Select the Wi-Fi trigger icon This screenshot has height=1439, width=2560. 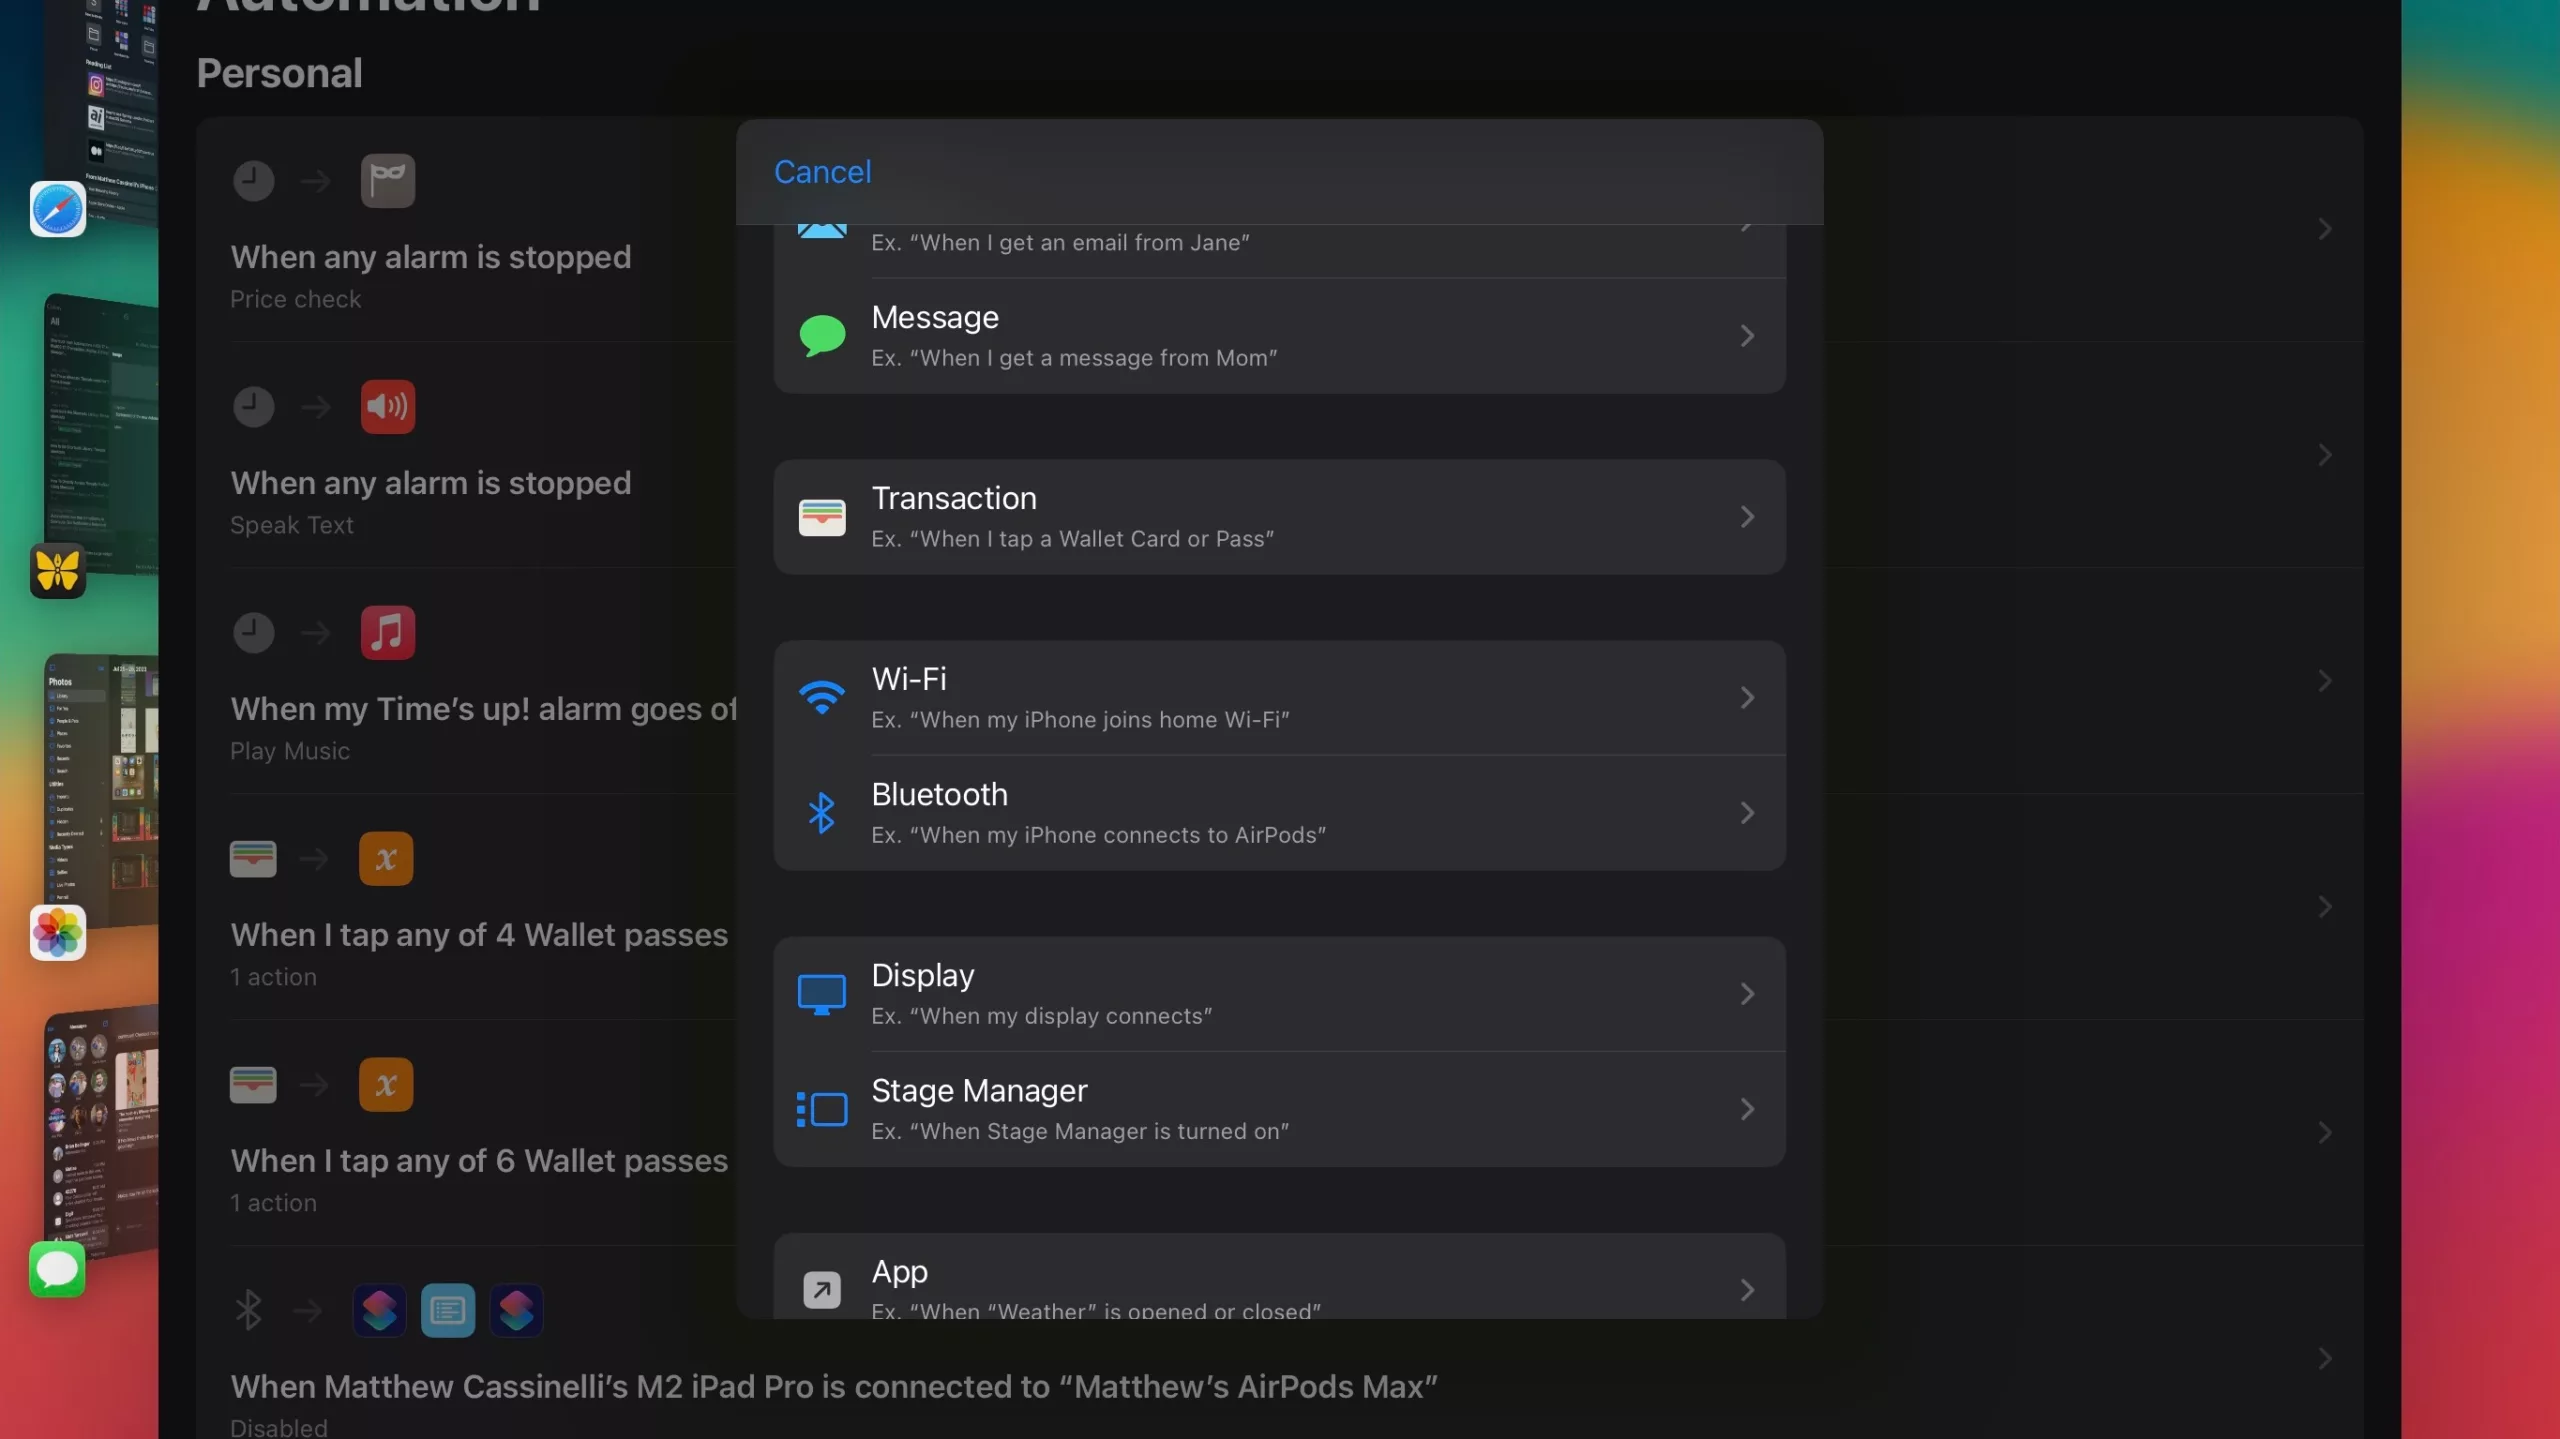pos(822,697)
